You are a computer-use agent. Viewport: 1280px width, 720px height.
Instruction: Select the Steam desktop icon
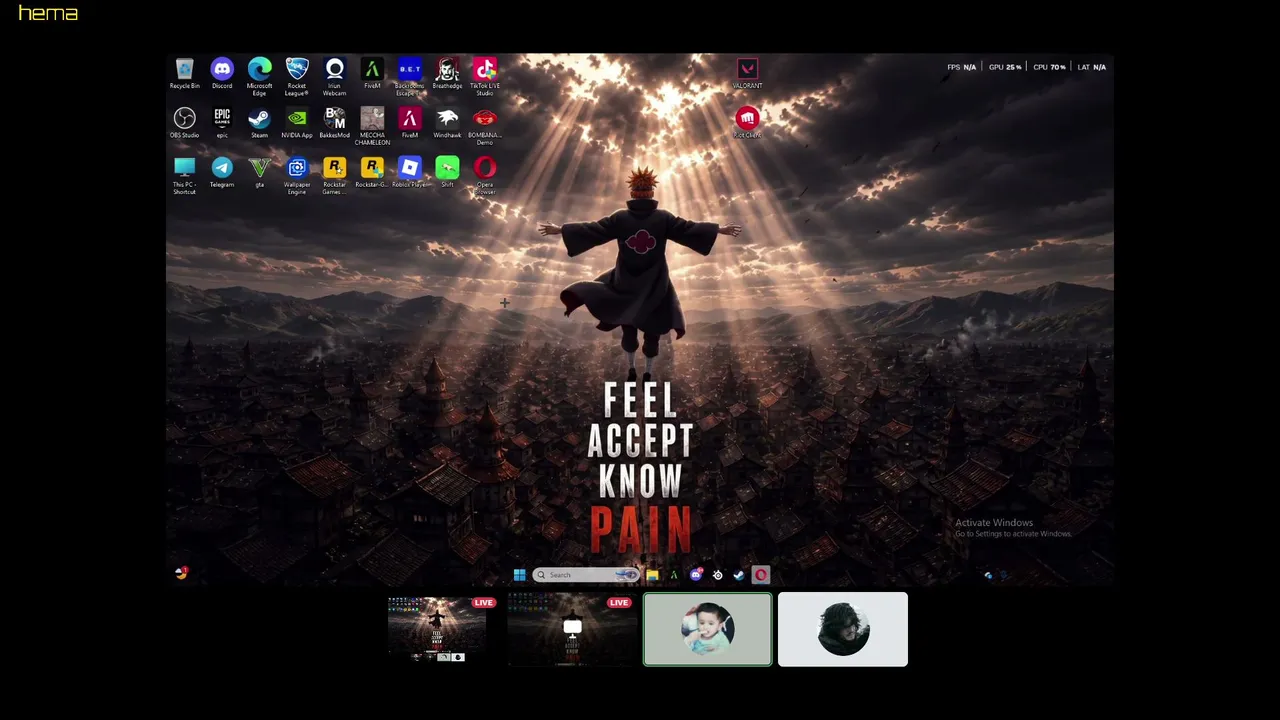[259, 123]
